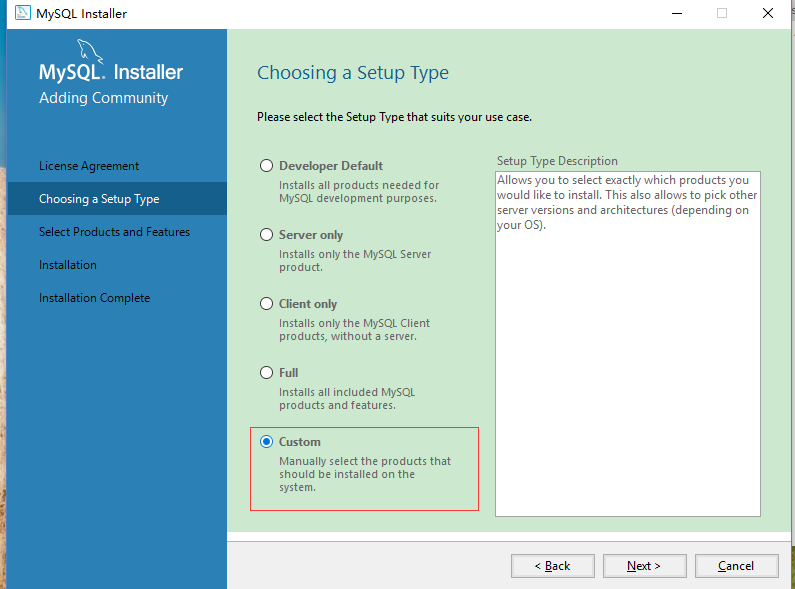Click the 'Choosing a Setup Type' heading

pos(353,73)
